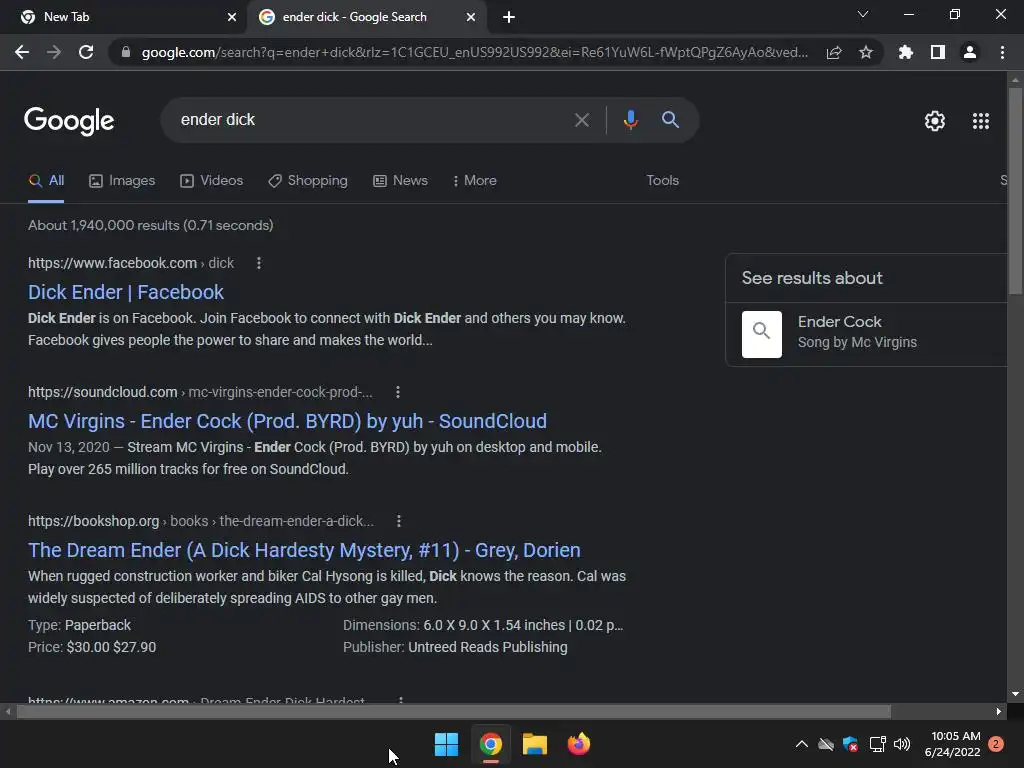1024x768 pixels.
Task: Click the scroll down arrow
Action: (x=1015, y=694)
